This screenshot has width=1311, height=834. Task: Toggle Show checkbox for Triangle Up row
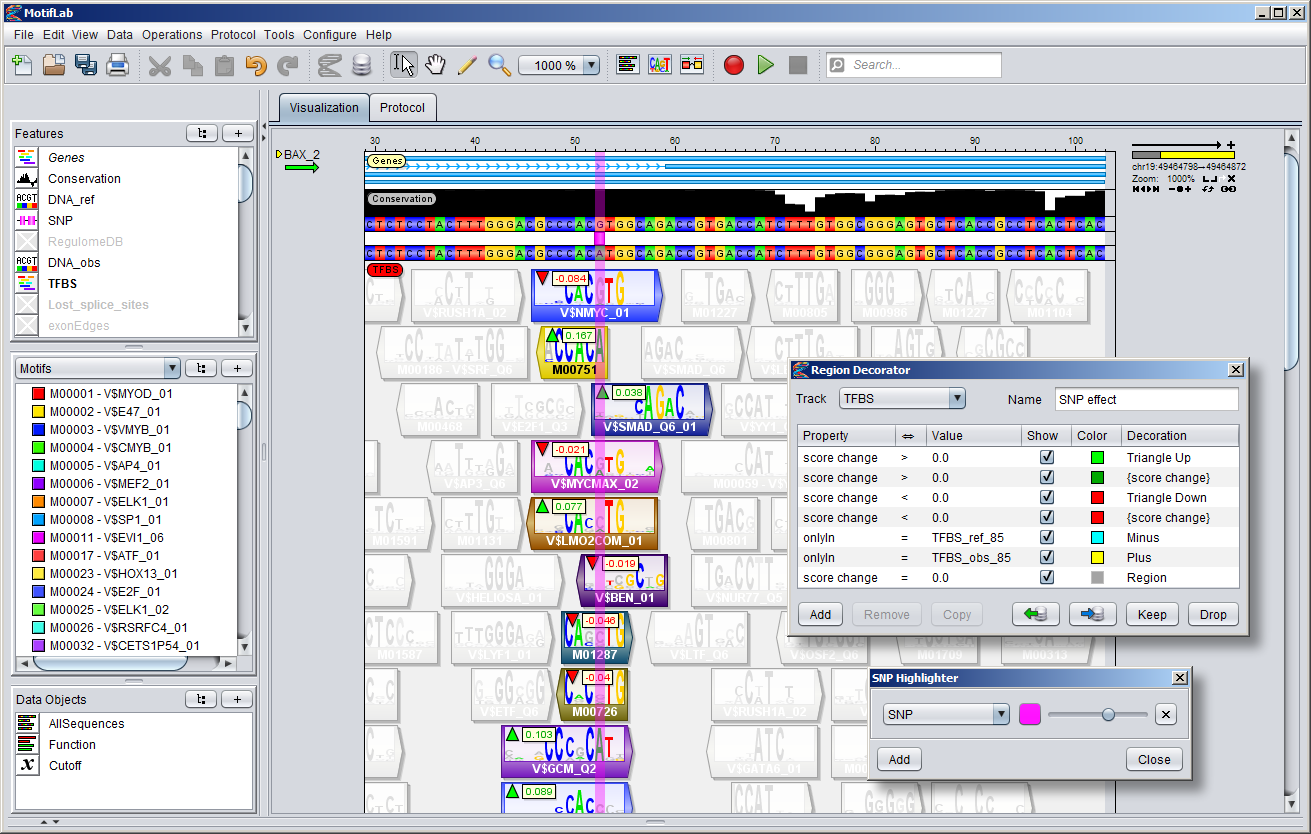tap(1046, 457)
